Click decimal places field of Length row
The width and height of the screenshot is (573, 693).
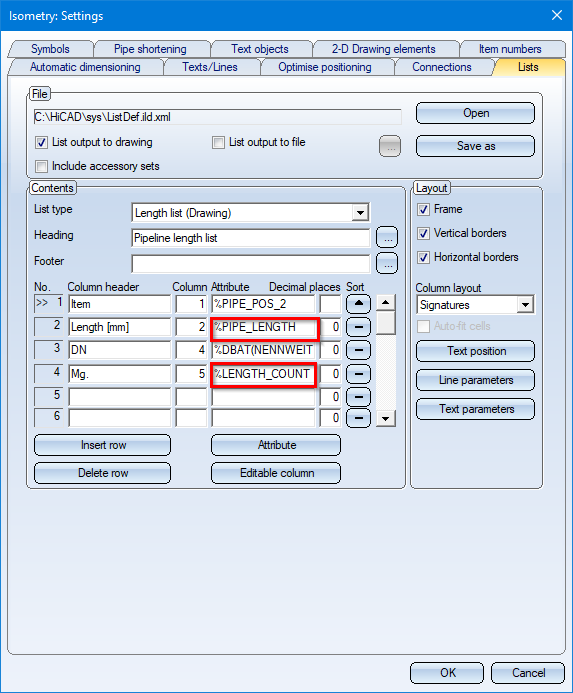click(330, 327)
